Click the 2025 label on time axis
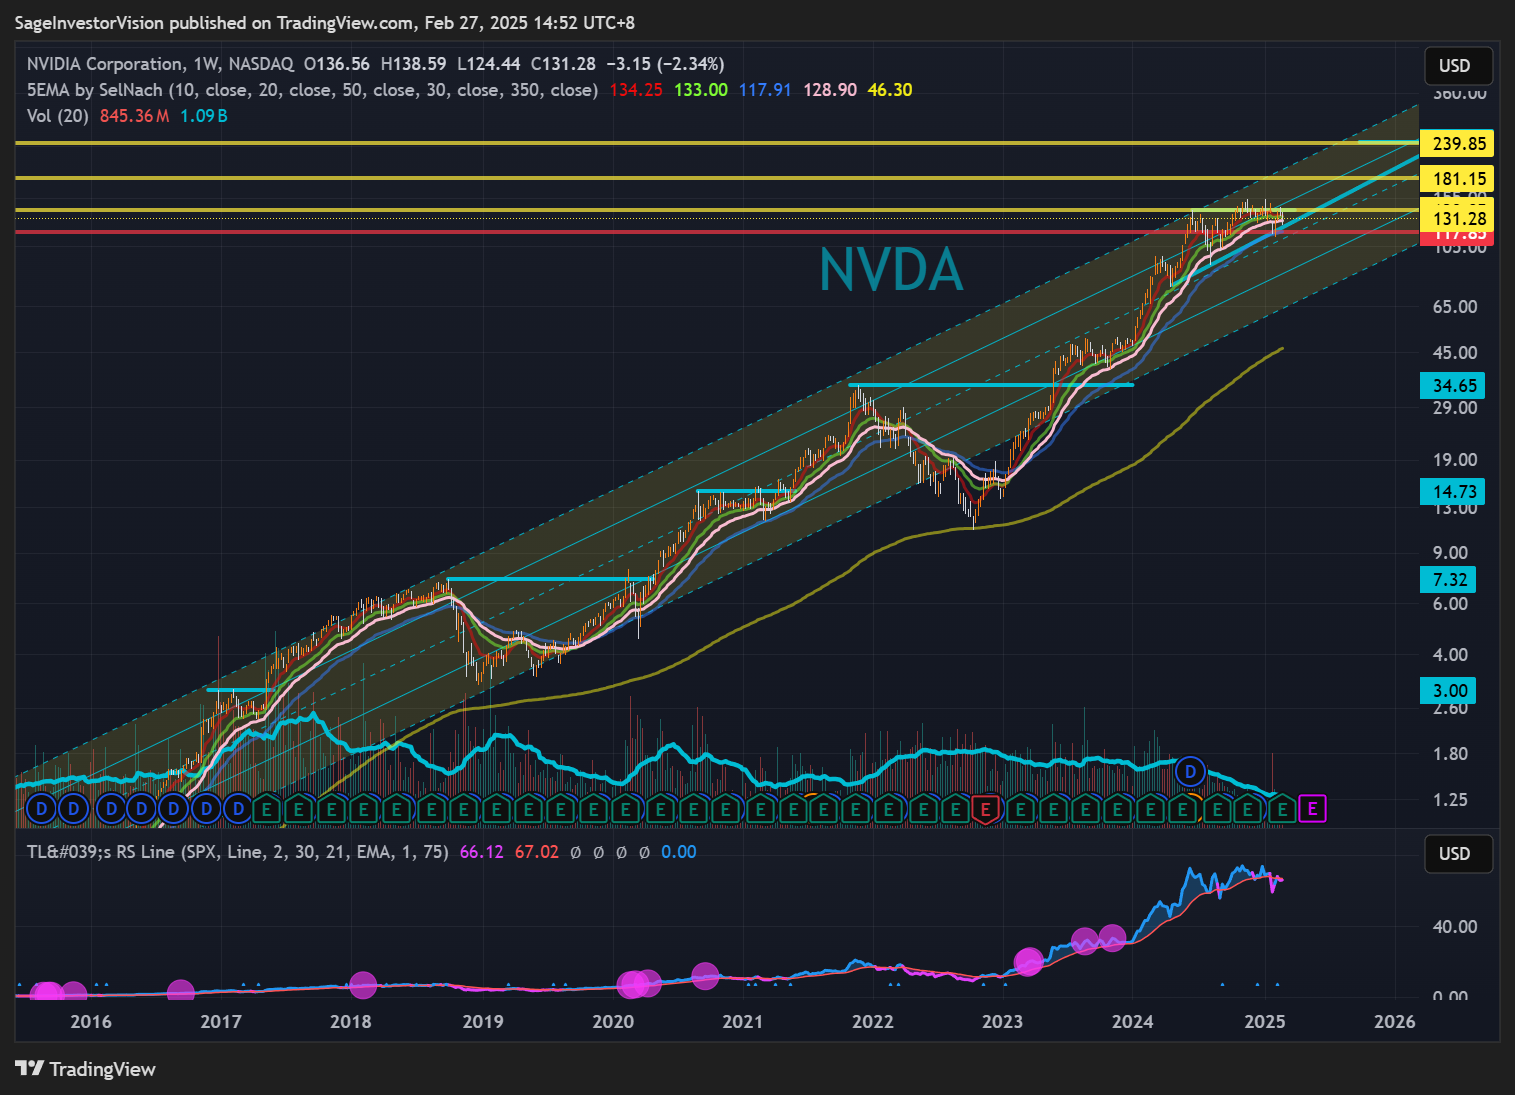Image resolution: width=1515 pixels, height=1095 pixels. (x=1264, y=1021)
